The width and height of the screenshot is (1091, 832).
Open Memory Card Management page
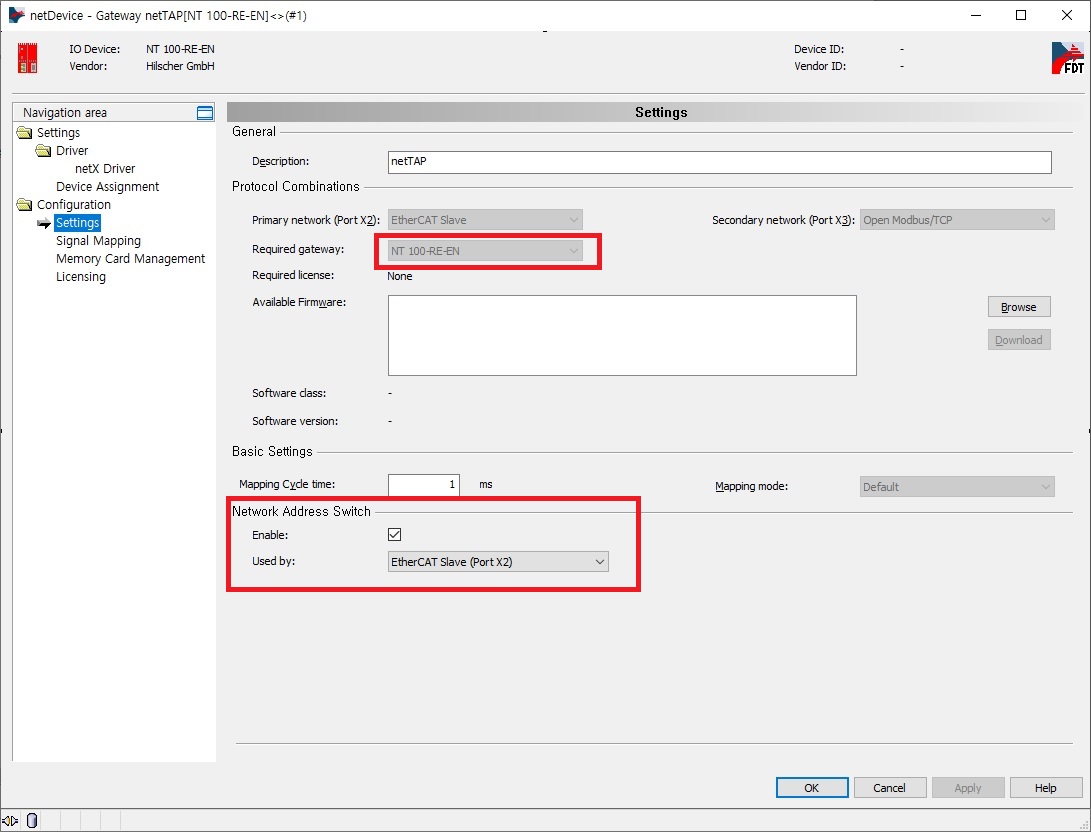pos(131,259)
